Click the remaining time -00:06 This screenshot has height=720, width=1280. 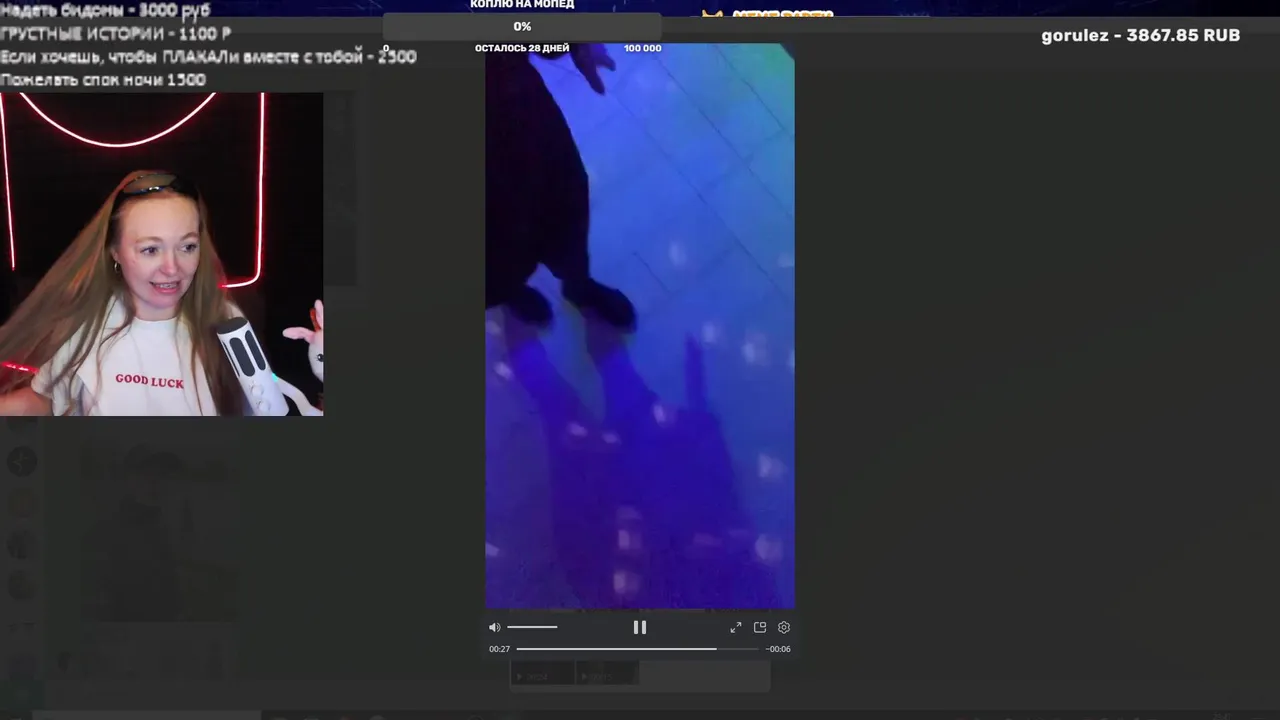pyautogui.click(x=778, y=649)
